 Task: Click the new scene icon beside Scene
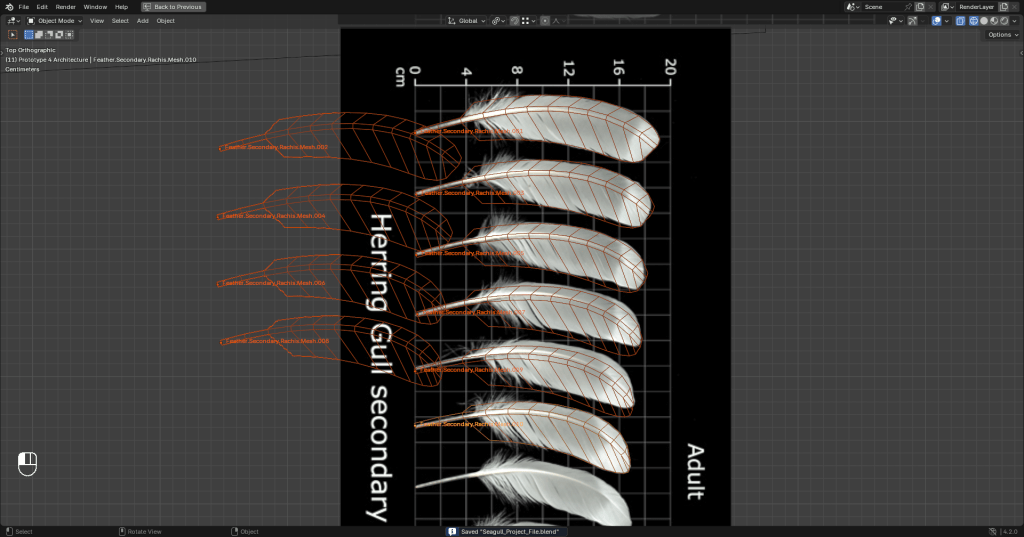920,7
